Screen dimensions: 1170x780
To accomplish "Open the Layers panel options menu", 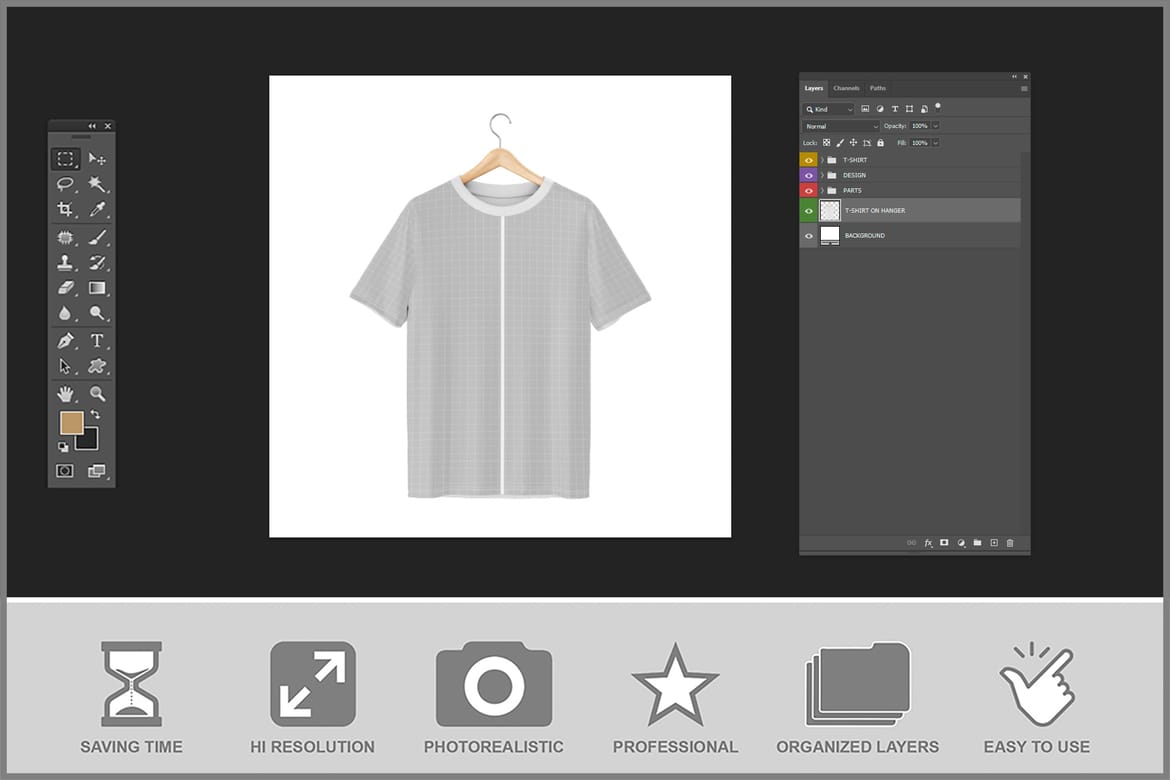I will point(1024,88).
